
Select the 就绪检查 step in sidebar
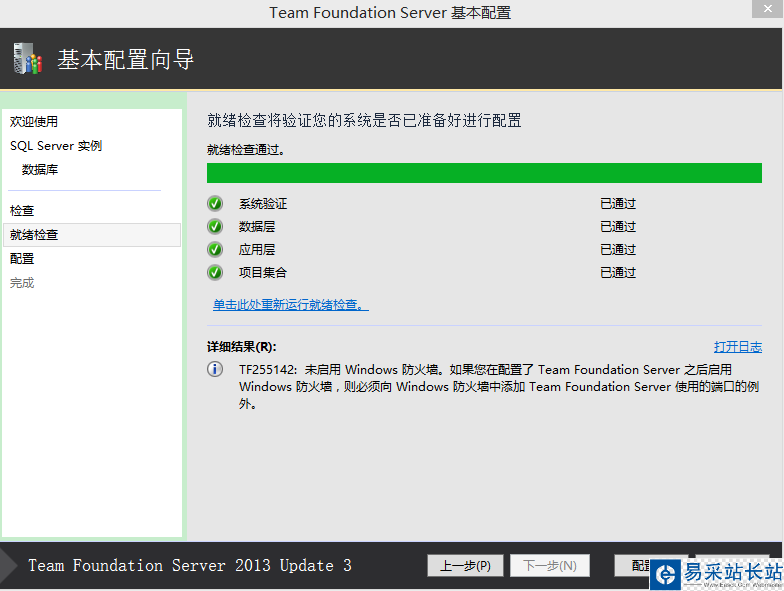coord(92,234)
